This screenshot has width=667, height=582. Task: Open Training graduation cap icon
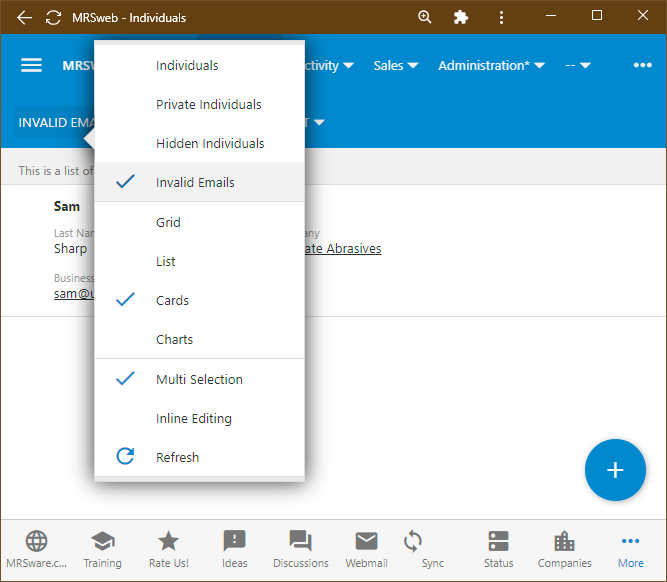pyautogui.click(x=103, y=541)
